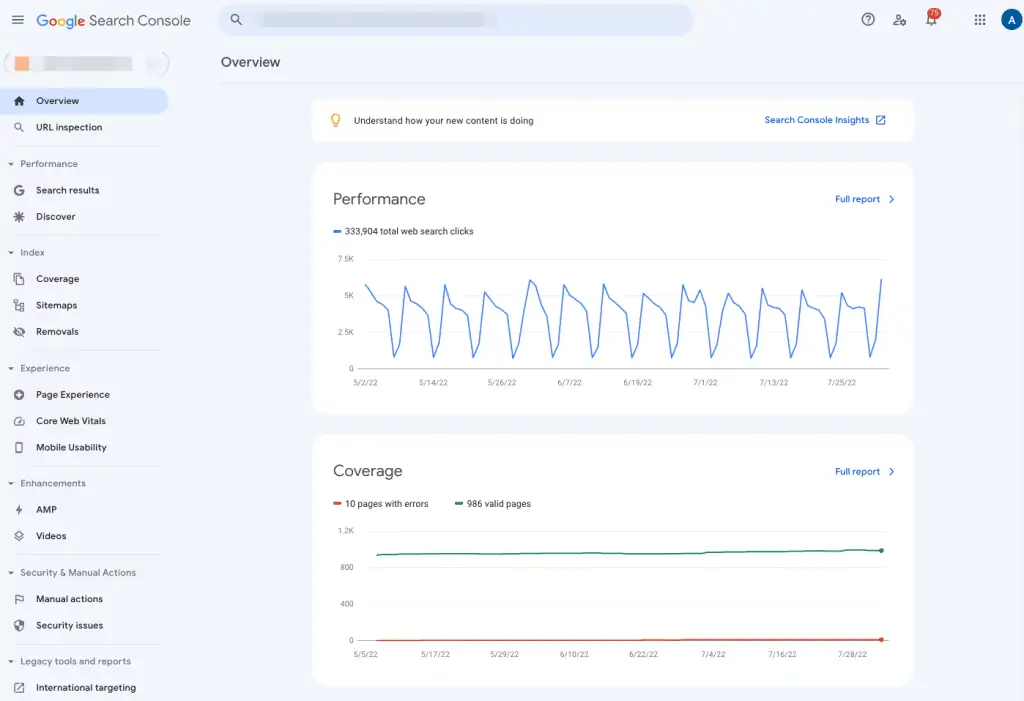Toggle the total web search clicks metric
Viewport: 1024px width, 701px height.
point(403,230)
